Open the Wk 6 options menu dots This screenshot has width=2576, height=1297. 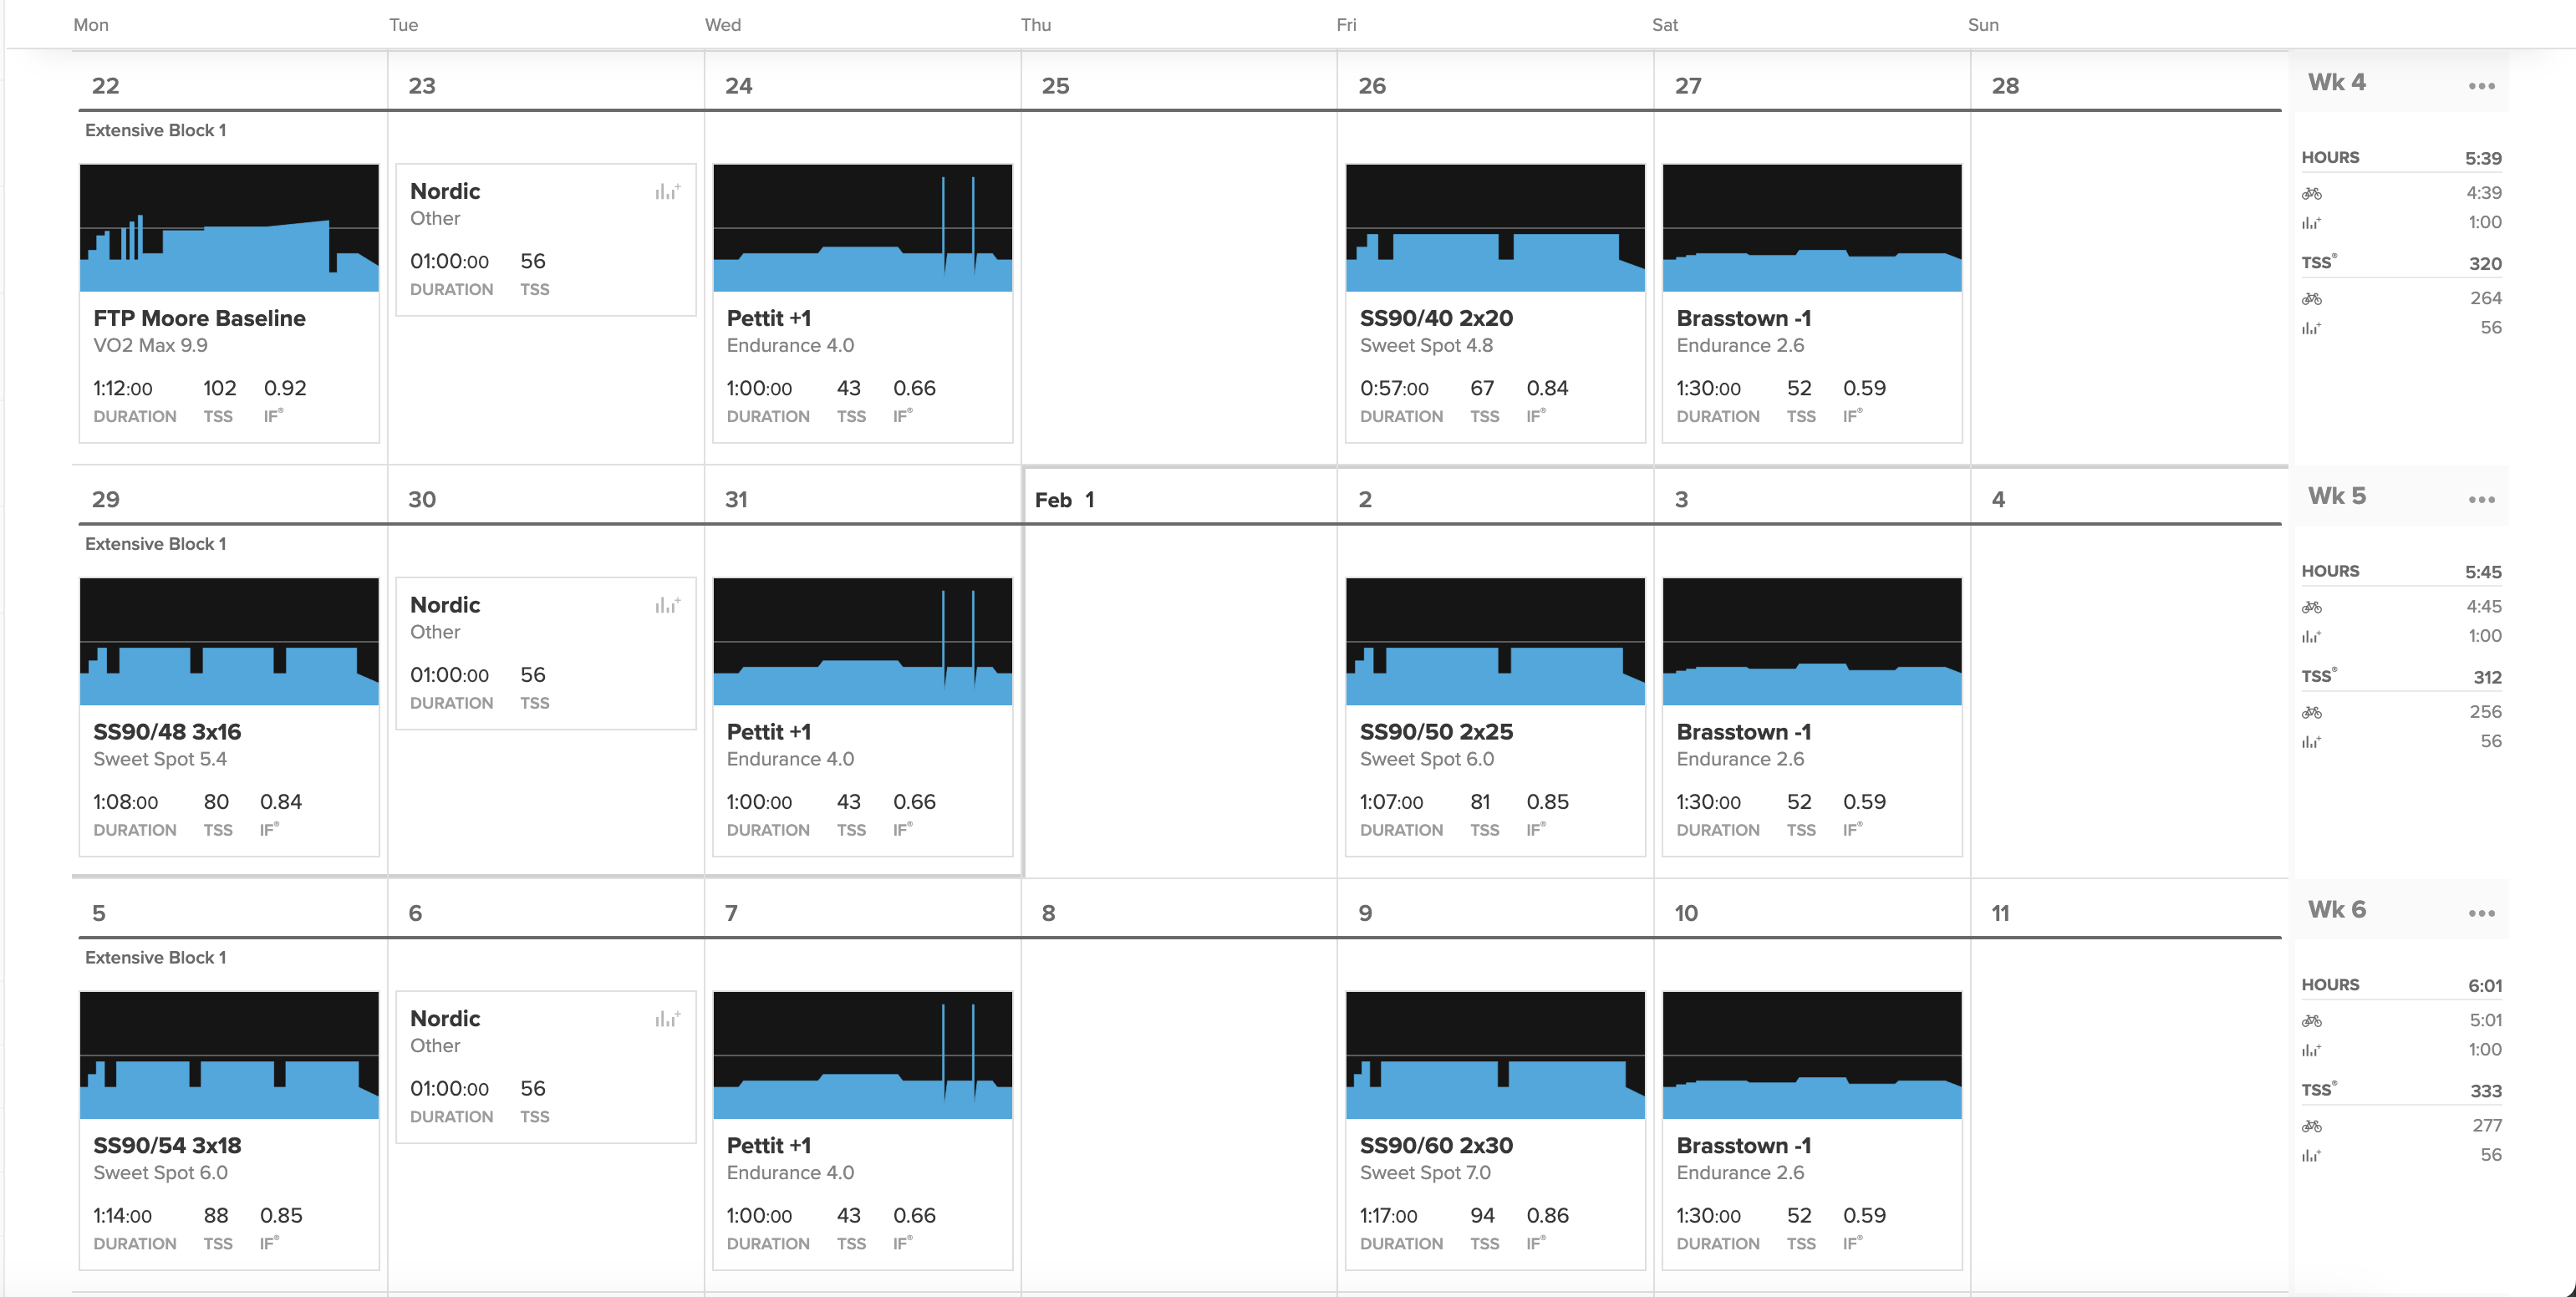point(2481,913)
